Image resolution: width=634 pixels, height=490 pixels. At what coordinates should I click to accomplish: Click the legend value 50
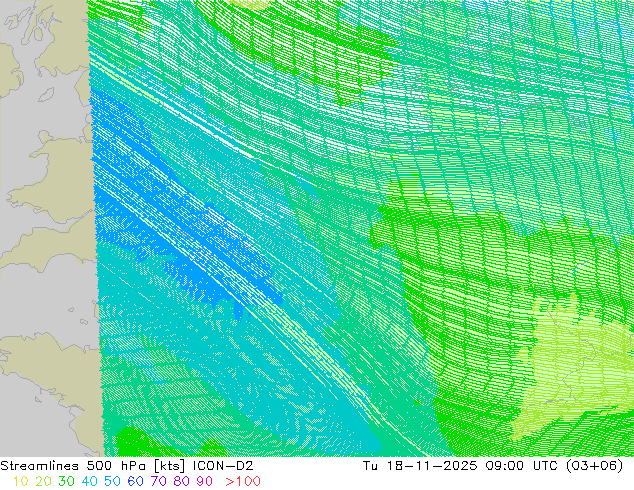click(x=112, y=481)
